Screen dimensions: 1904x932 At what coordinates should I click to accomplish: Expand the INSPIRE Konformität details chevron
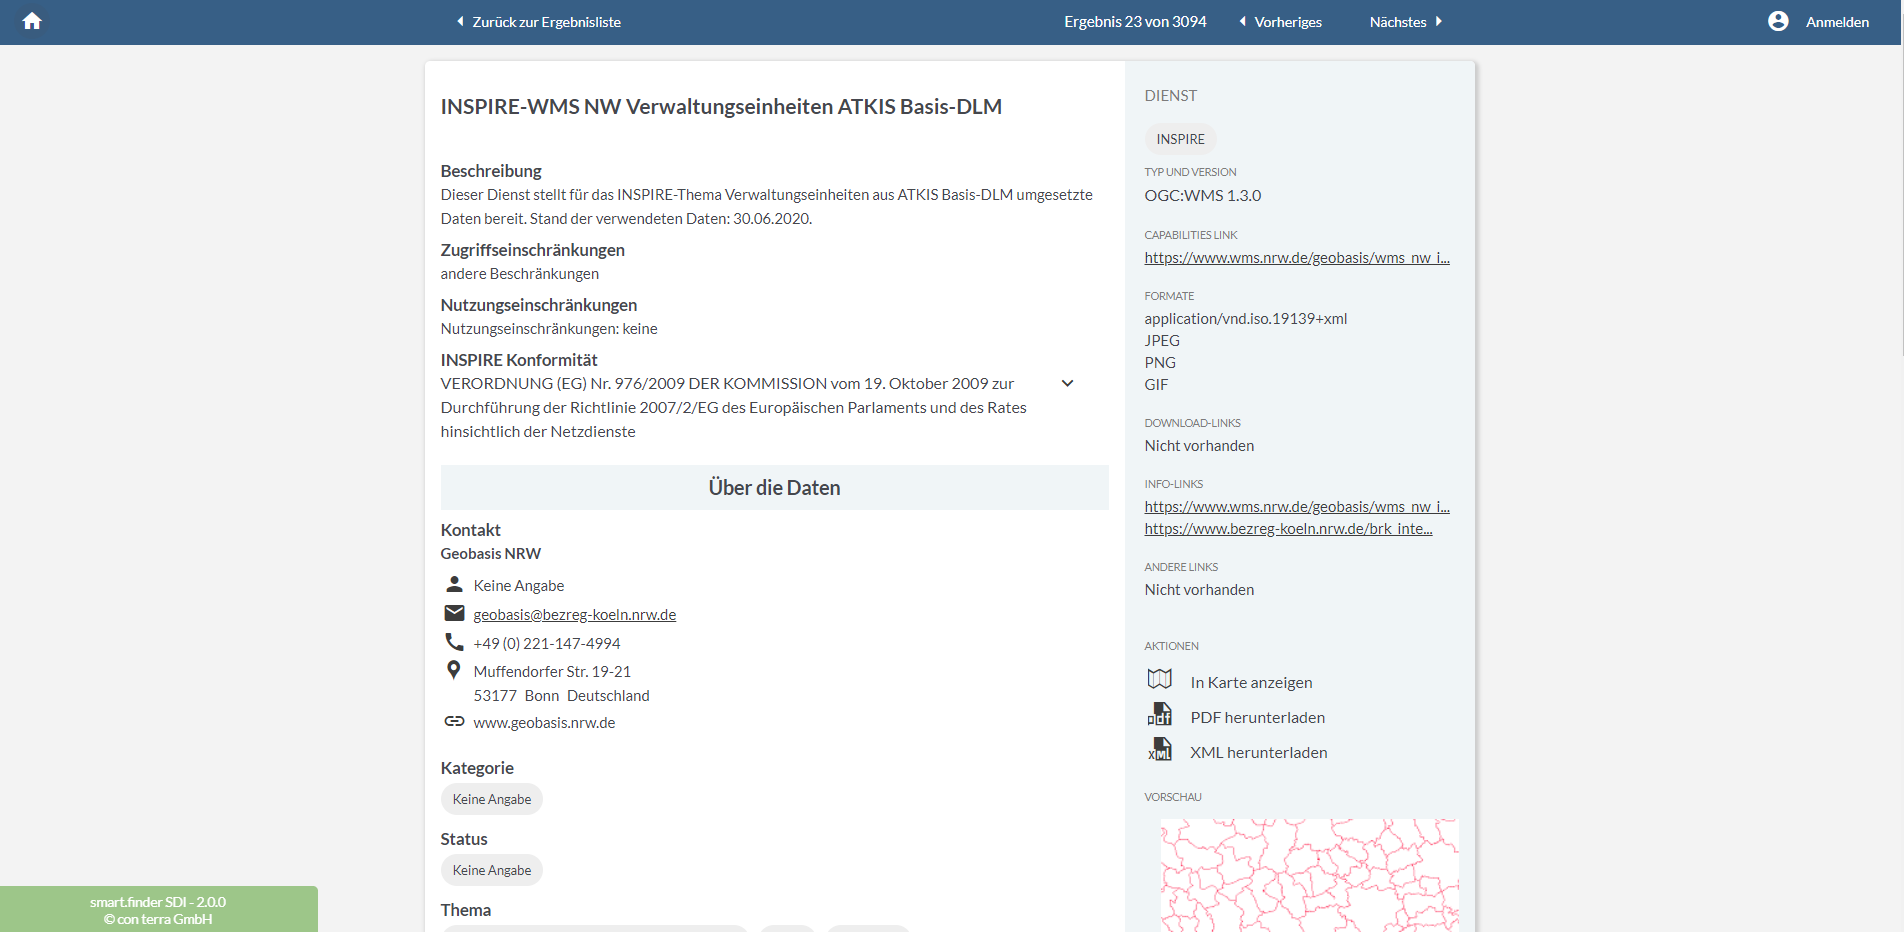click(1067, 383)
